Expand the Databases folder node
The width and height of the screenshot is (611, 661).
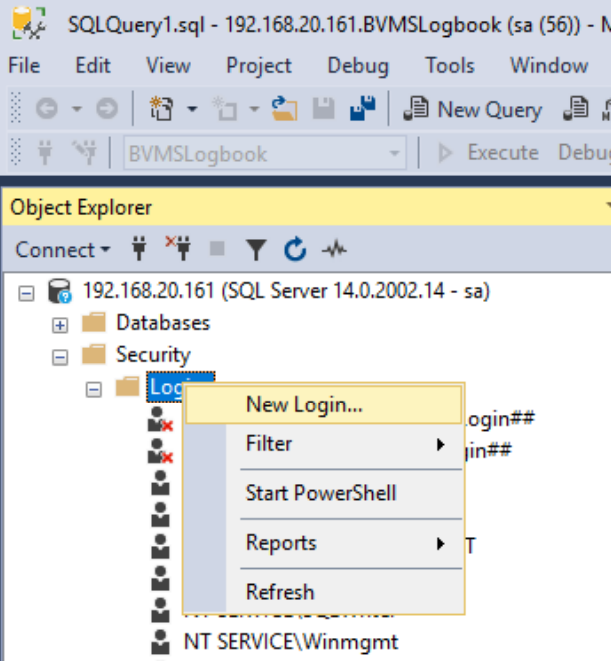tap(61, 324)
